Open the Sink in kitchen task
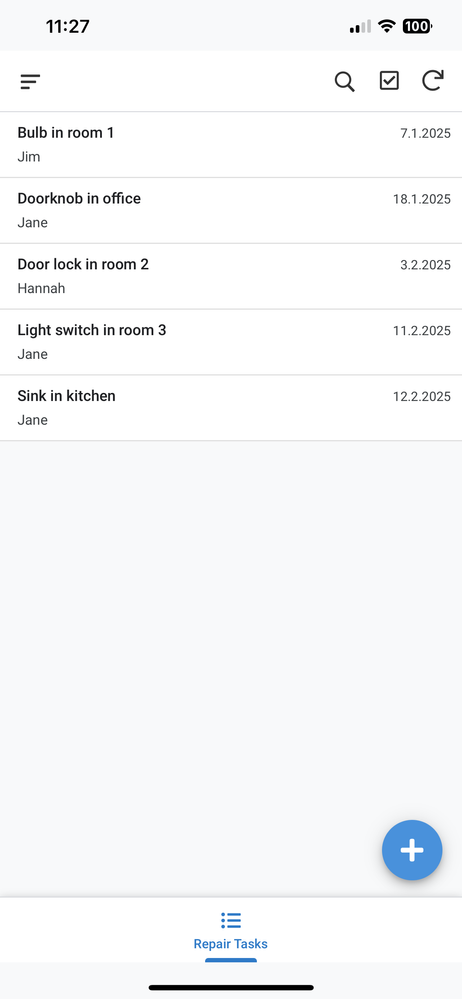462x999 pixels. pos(231,408)
